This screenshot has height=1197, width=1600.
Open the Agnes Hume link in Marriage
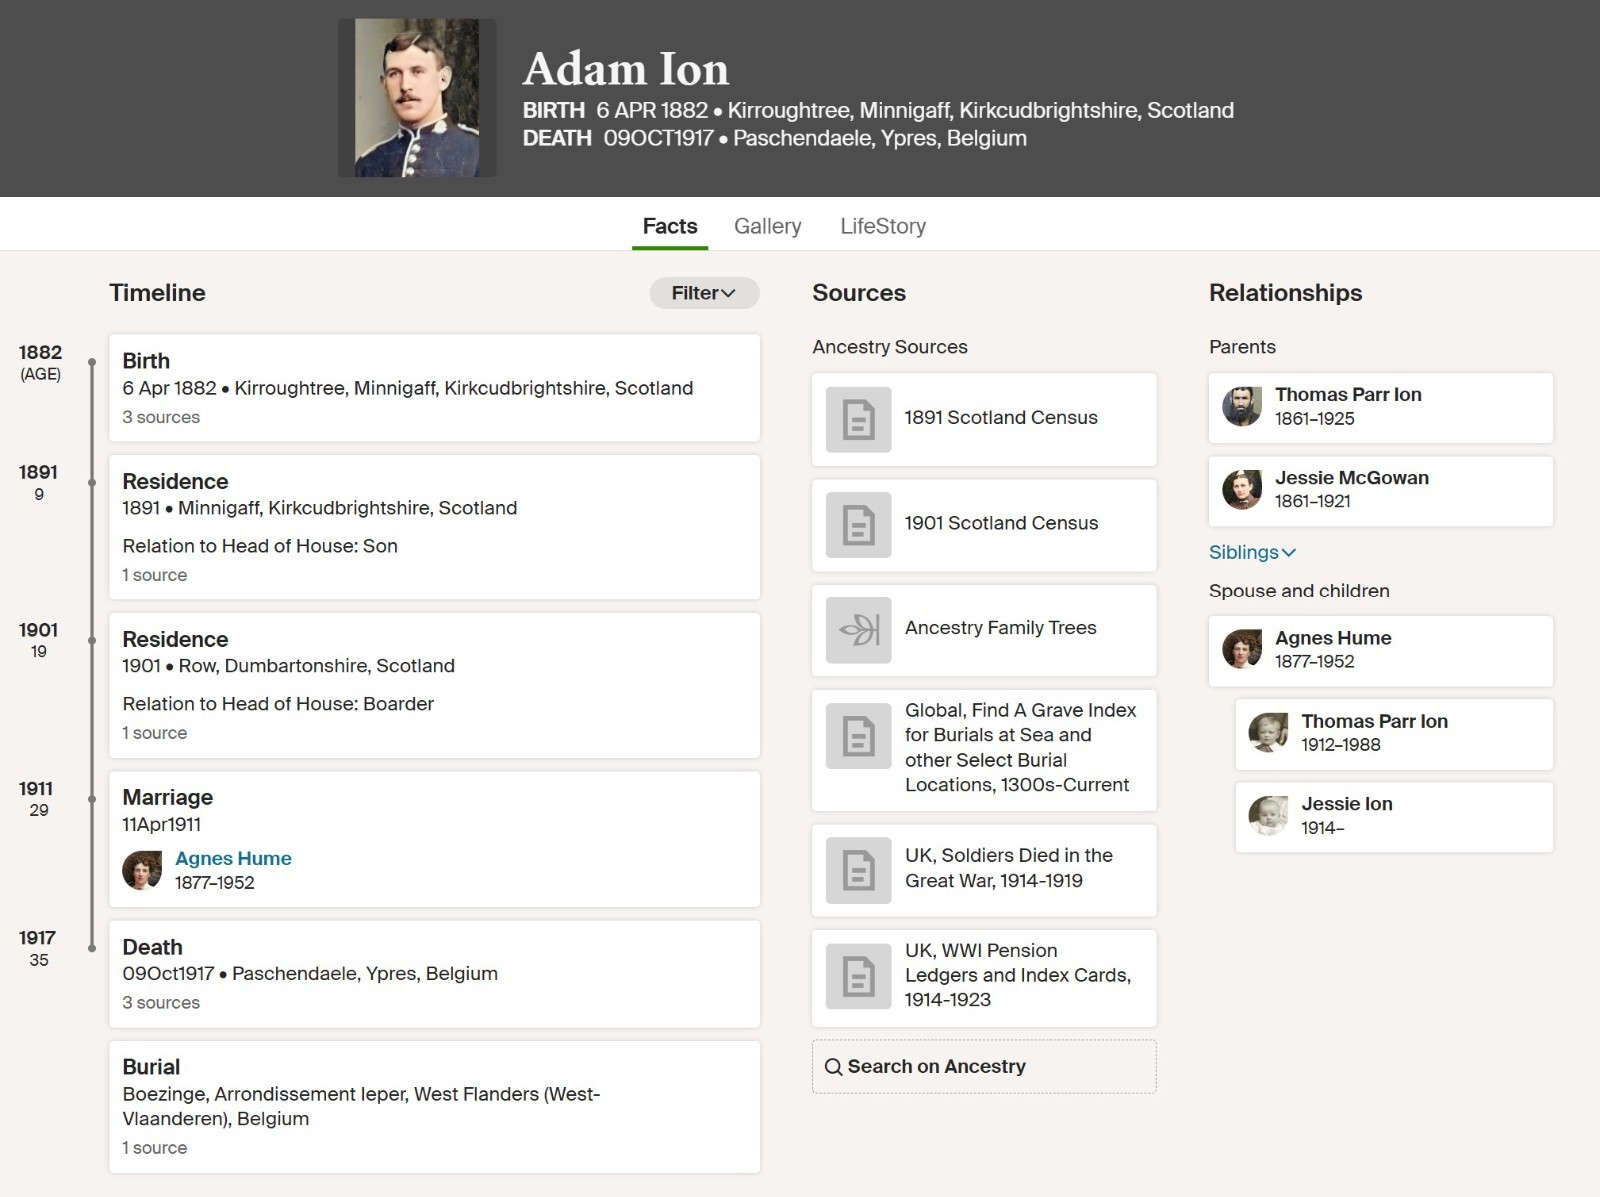click(x=233, y=858)
